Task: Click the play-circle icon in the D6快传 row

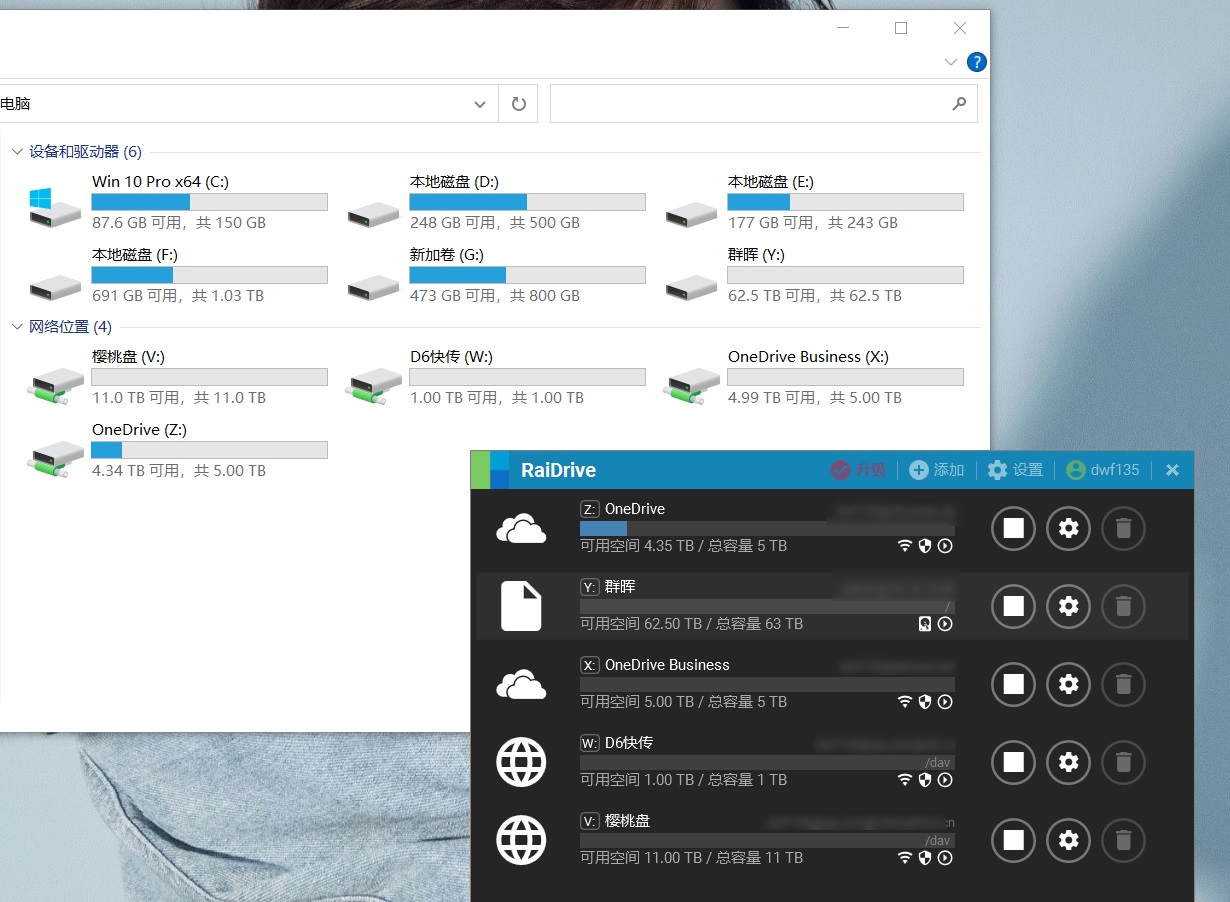Action: pyautogui.click(x=945, y=780)
